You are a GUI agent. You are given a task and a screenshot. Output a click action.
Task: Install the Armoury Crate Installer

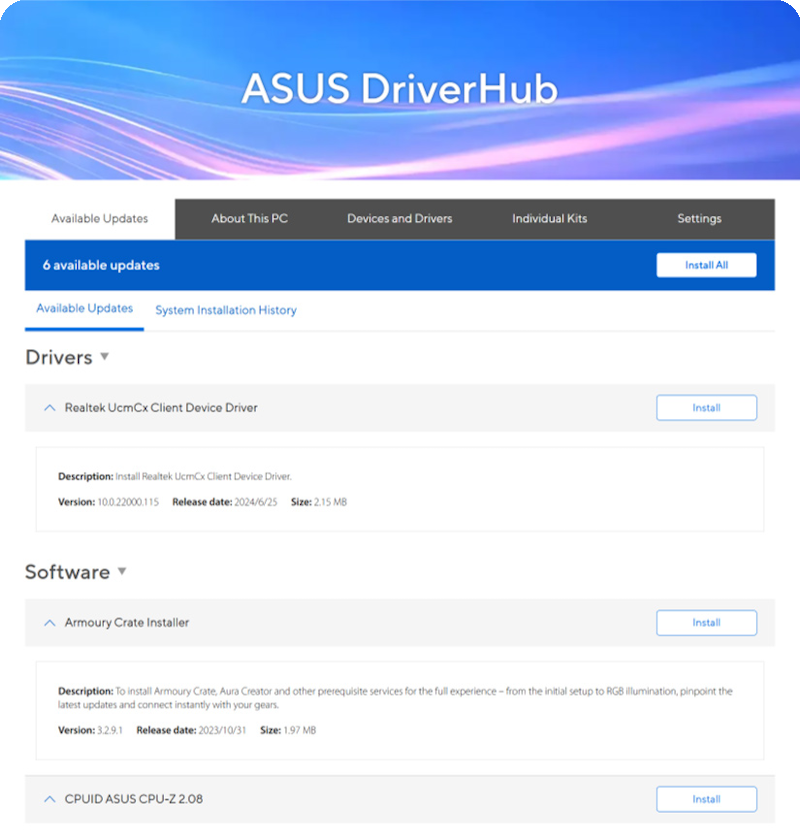[x=706, y=622]
